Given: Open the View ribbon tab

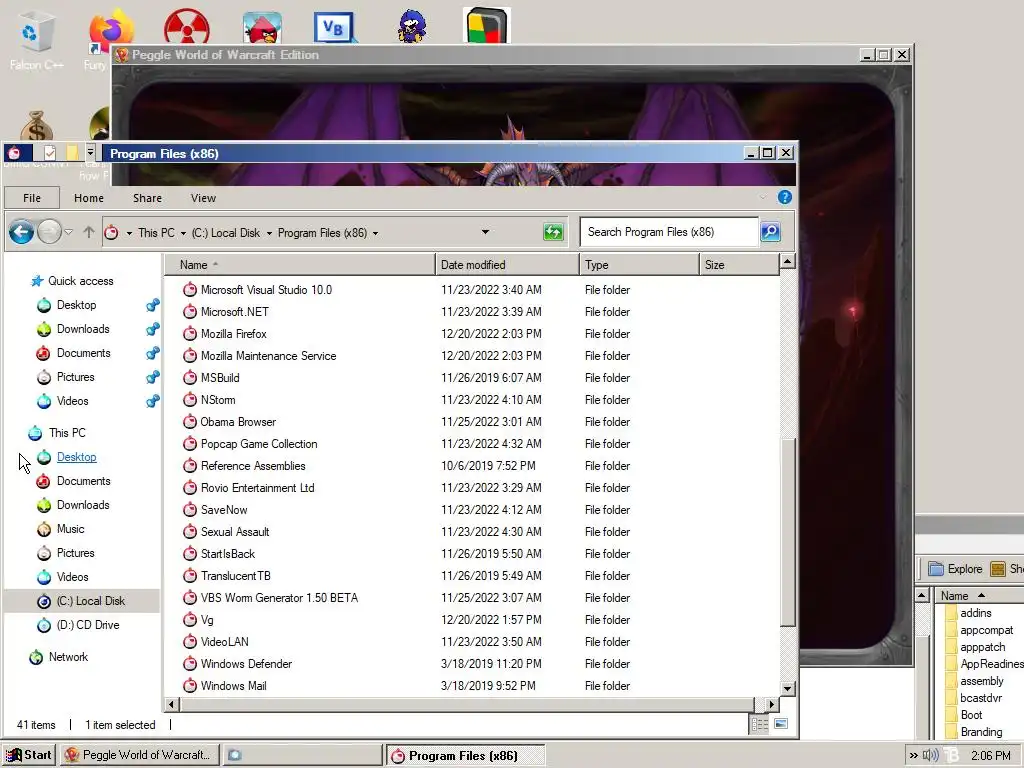Looking at the screenshot, I should point(203,198).
